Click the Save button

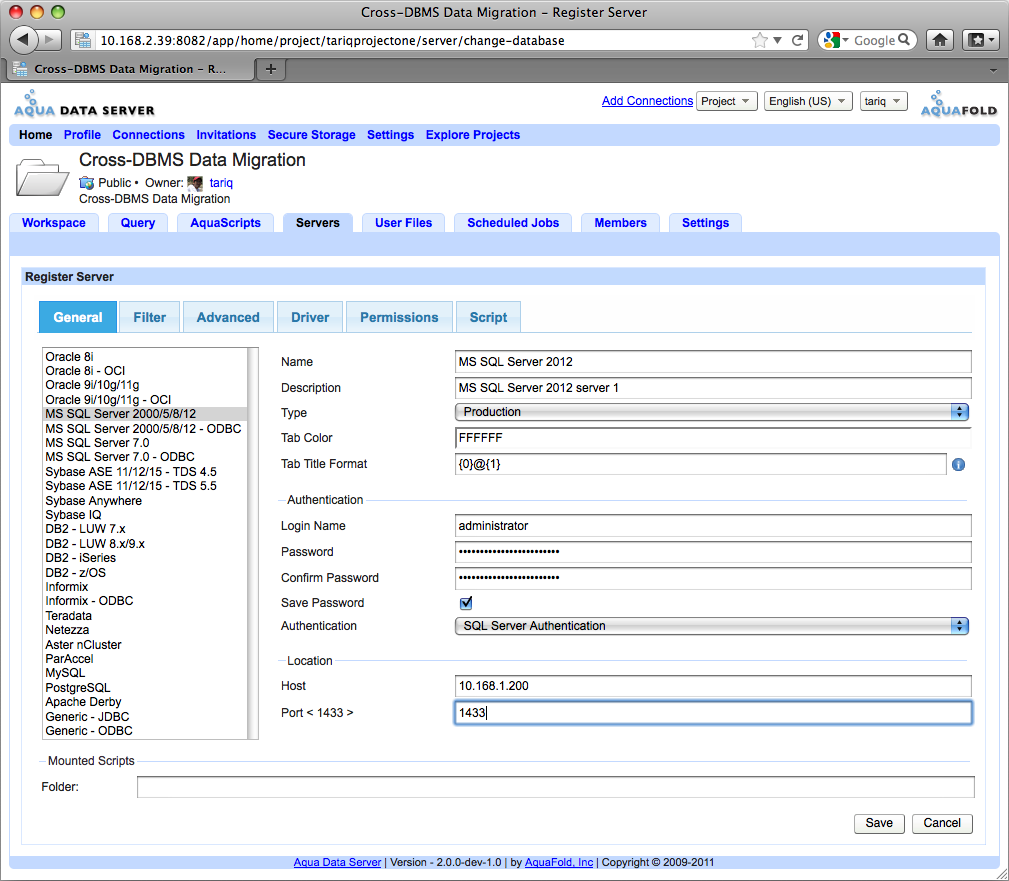(879, 823)
